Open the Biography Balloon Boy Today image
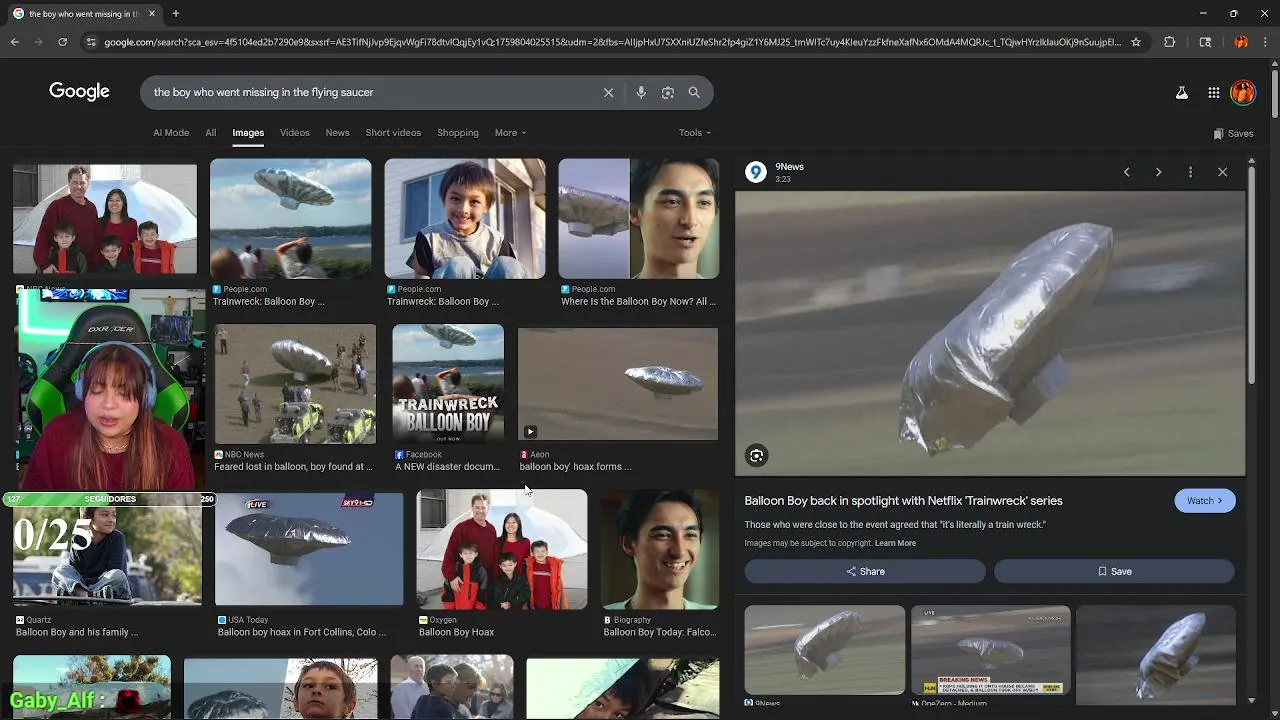Screen dimensions: 1280x720 tap(660, 549)
